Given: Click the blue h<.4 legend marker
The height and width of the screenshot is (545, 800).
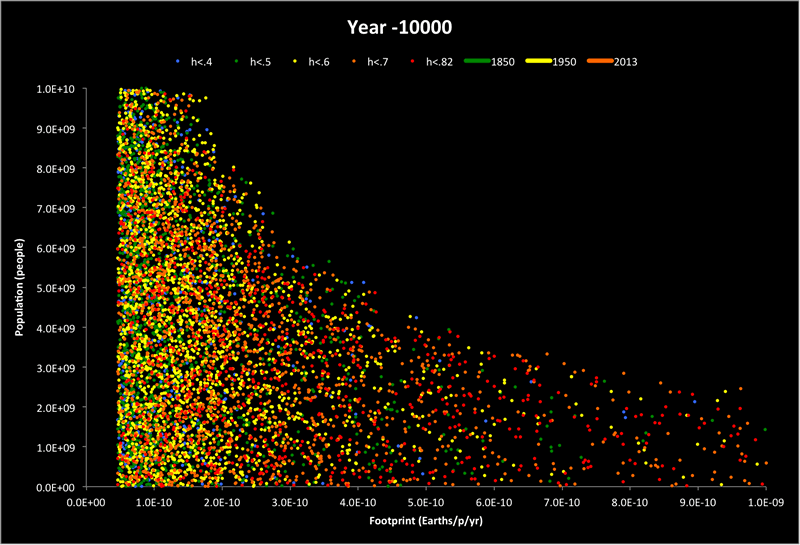Looking at the screenshot, I should click(177, 61).
